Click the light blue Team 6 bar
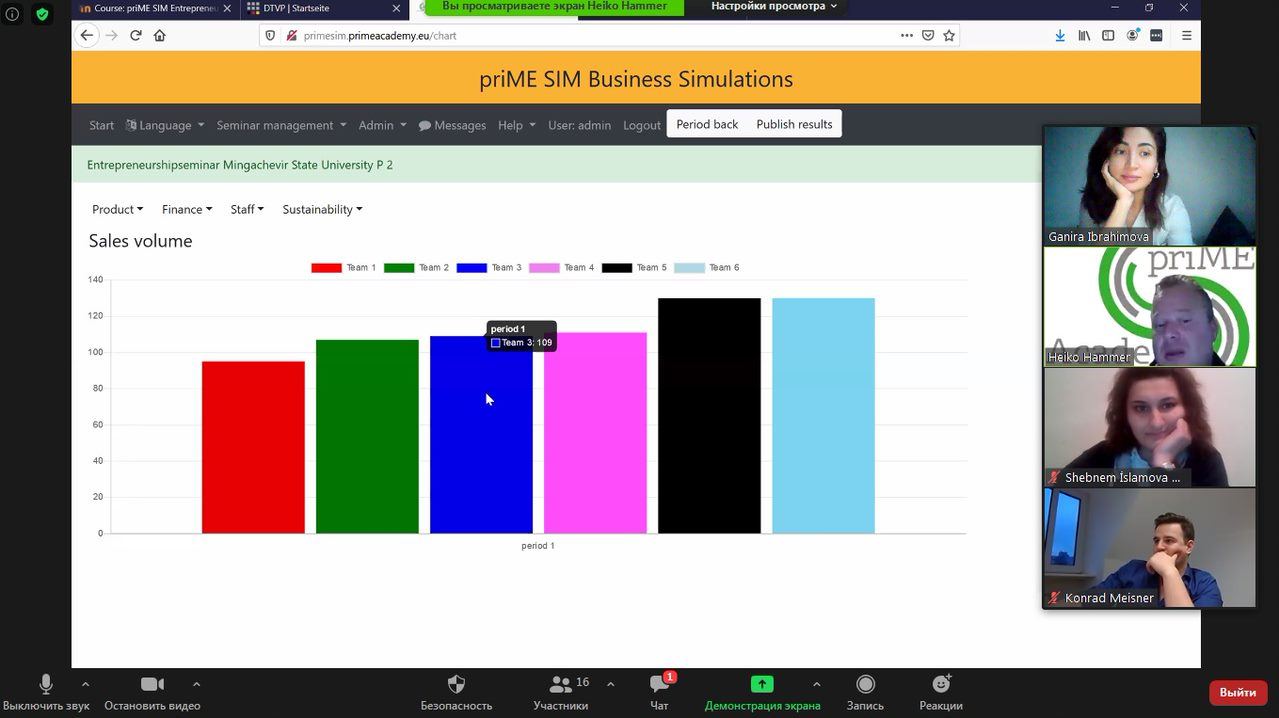The height and width of the screenshot is (718, 1279). click(823, 416)
